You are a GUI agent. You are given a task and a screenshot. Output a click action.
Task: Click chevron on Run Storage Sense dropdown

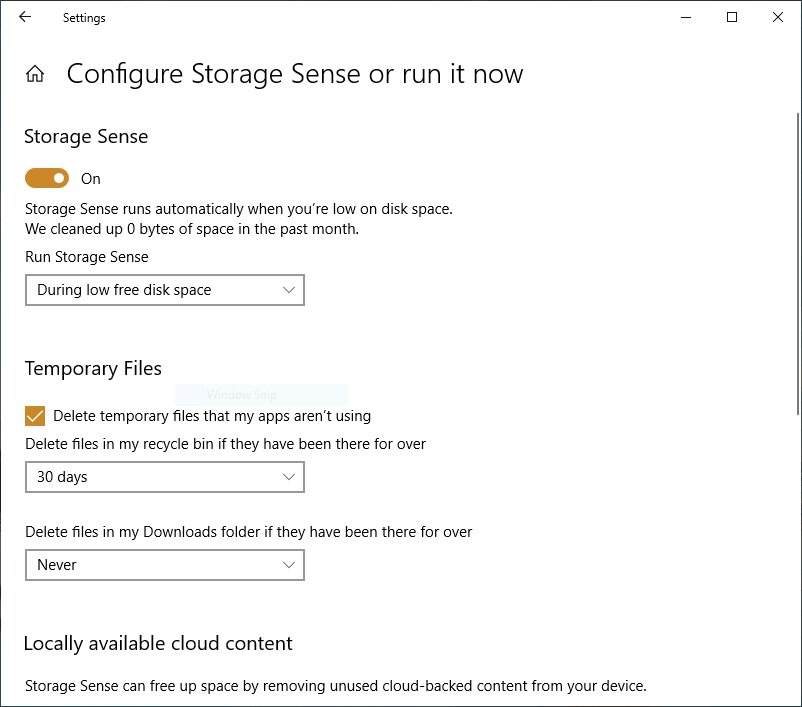tap(289, 290)
